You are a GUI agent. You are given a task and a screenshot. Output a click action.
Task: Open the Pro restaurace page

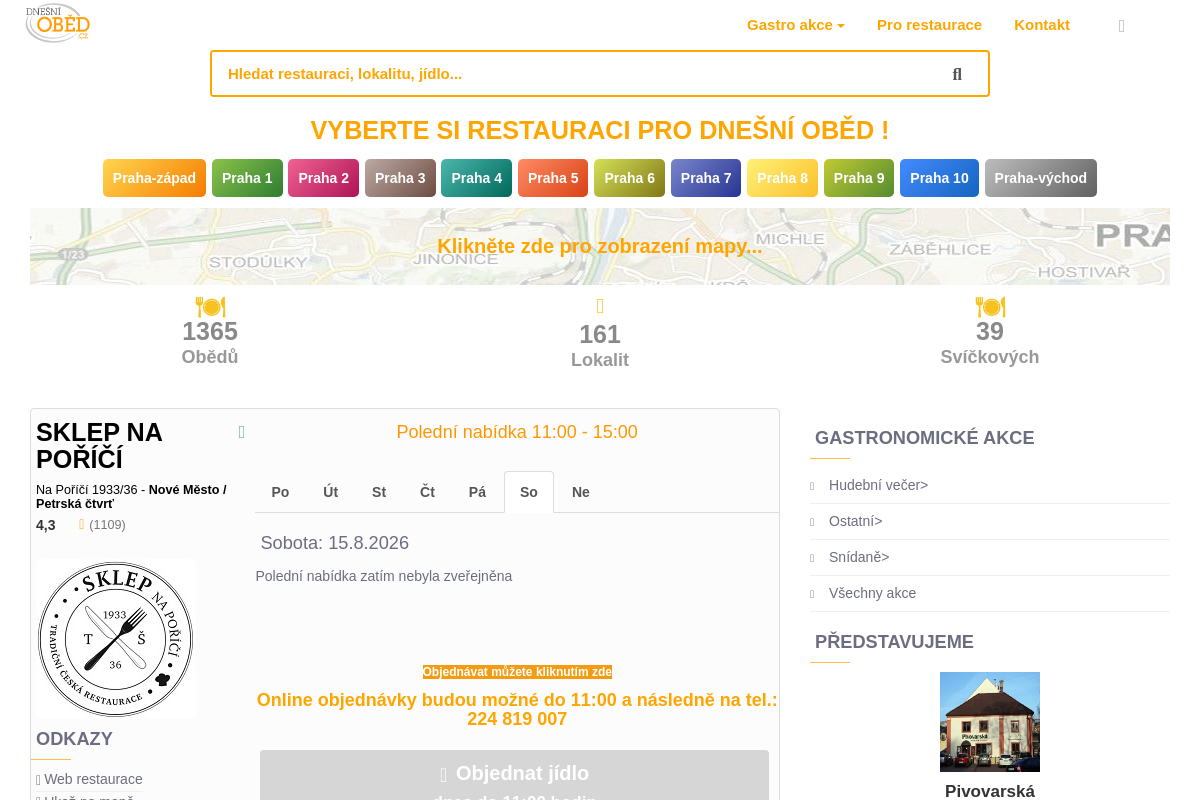click(929, 25)
